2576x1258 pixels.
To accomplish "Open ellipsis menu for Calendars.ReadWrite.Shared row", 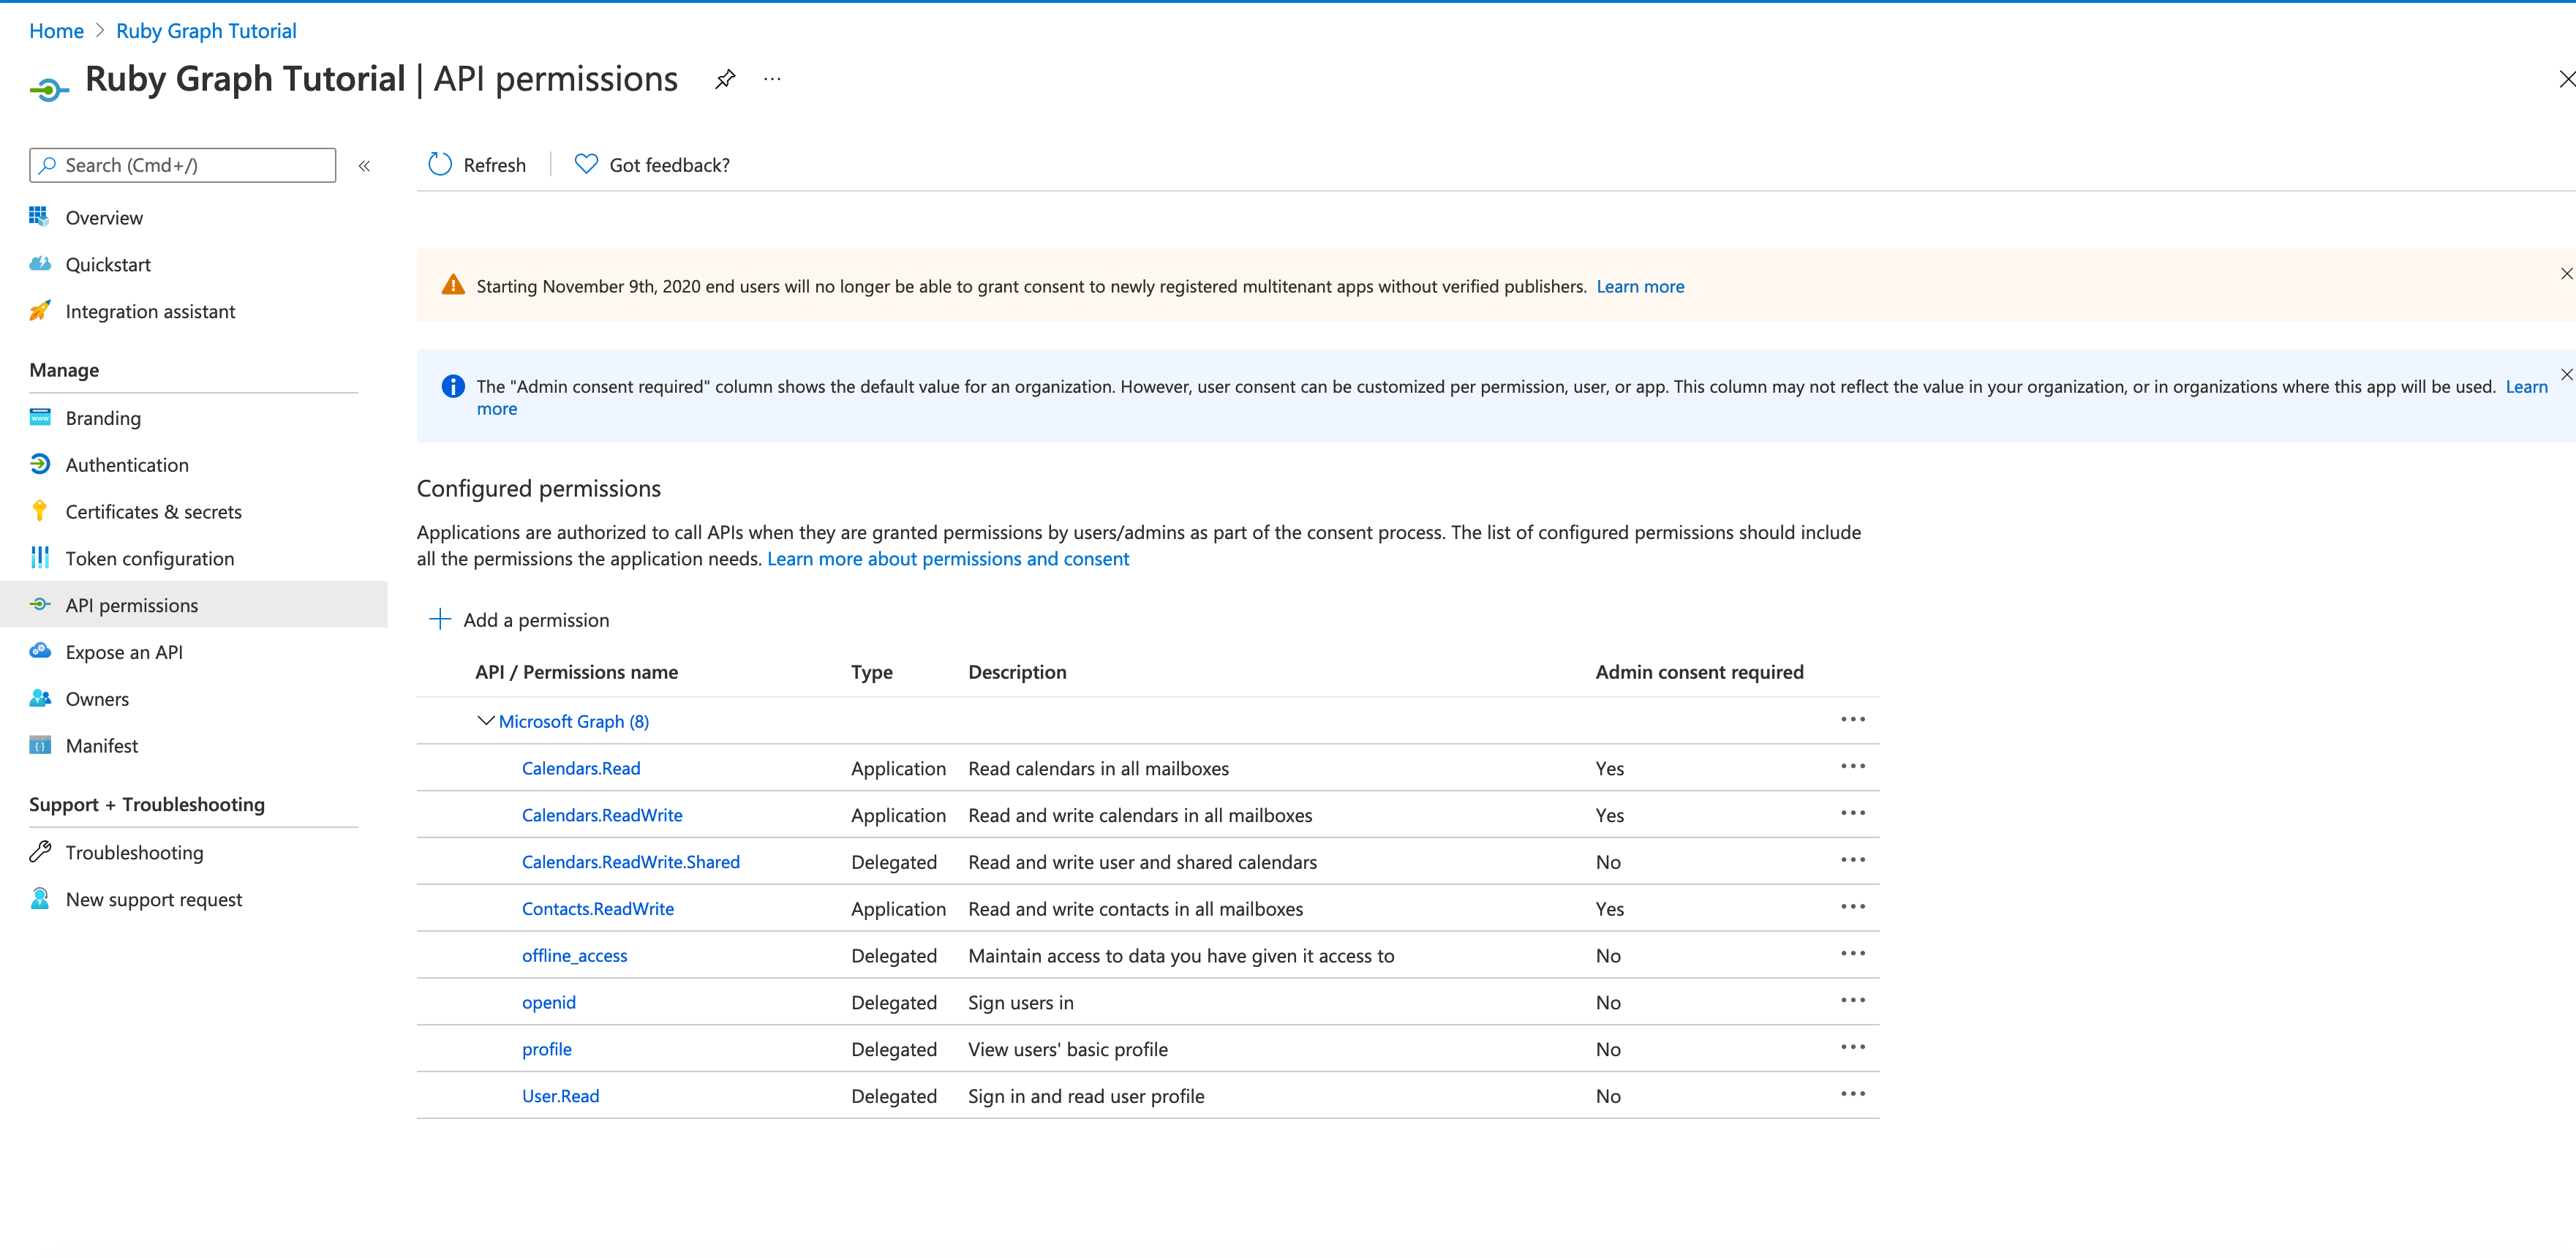I will point(1852,861).
